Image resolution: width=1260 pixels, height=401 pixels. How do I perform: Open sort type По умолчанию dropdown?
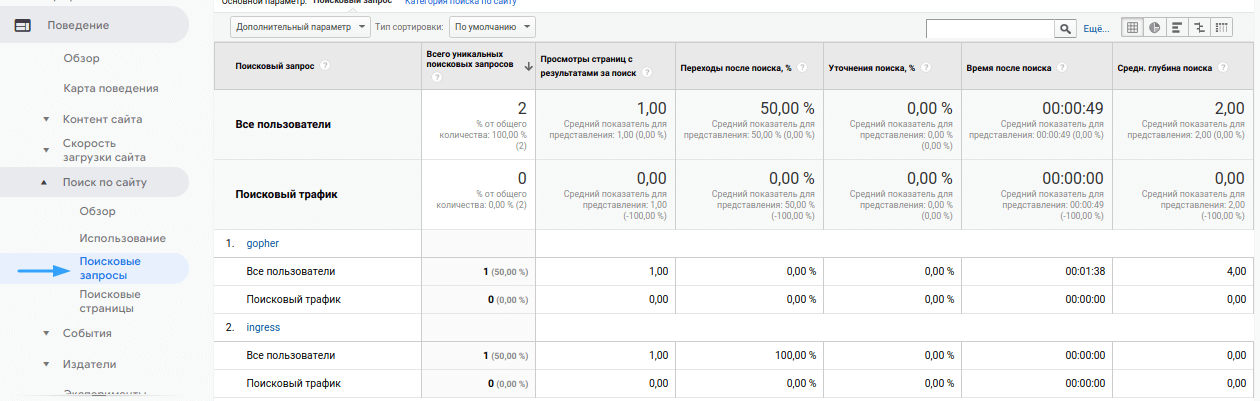pos(491,28)
